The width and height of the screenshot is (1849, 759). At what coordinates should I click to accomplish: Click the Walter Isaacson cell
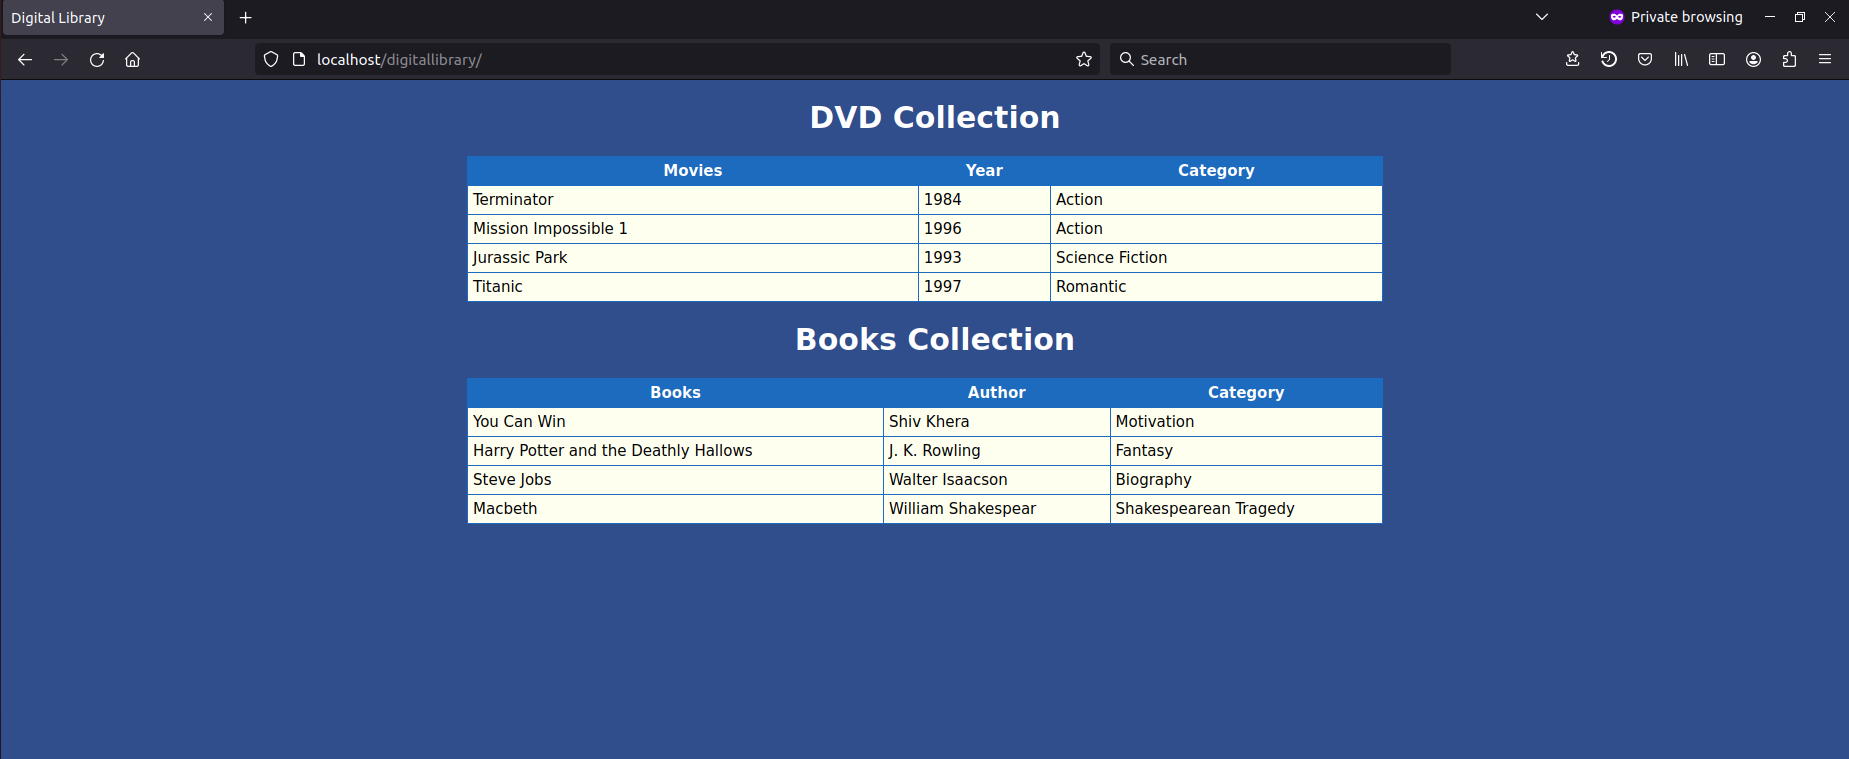pos(997,480)
